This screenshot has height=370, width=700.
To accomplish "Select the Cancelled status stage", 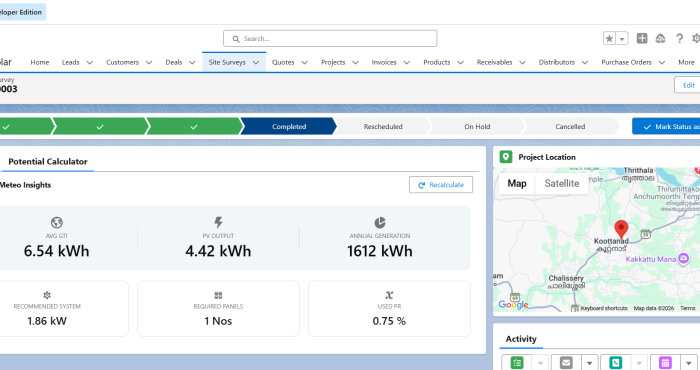I will [x=570, y=127].
